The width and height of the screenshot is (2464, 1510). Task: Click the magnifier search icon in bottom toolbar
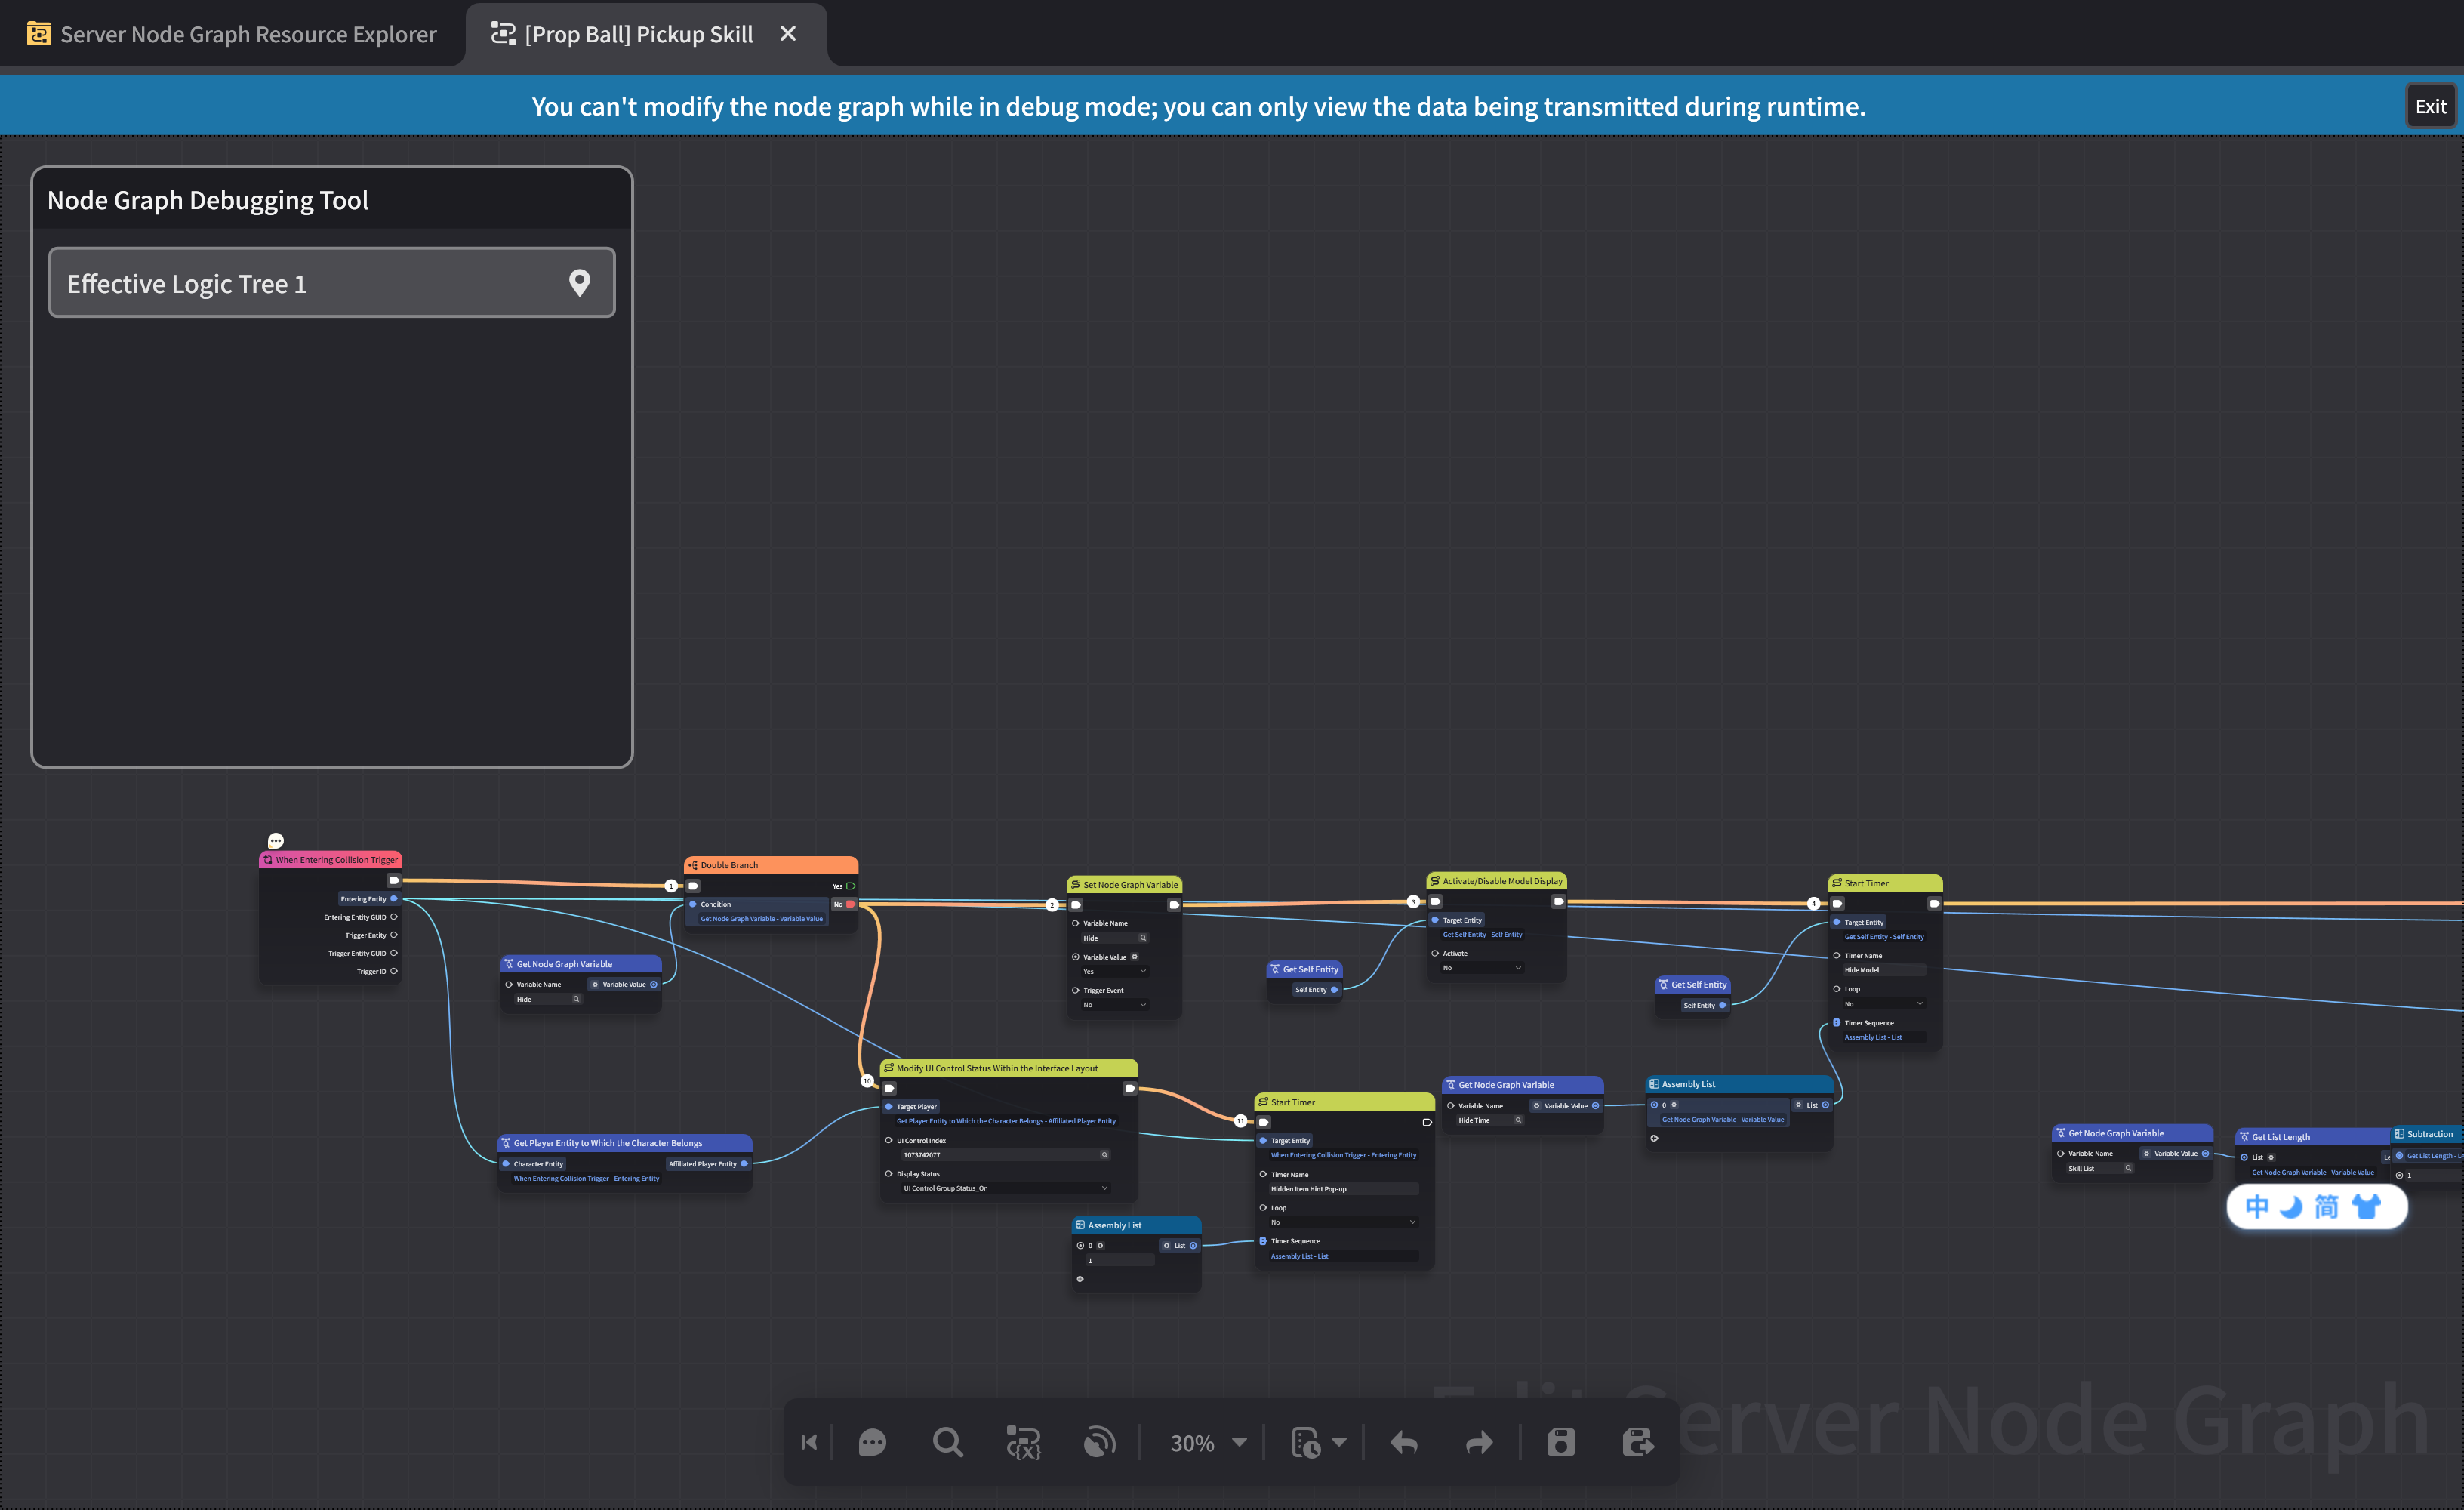click(947, 1442)
